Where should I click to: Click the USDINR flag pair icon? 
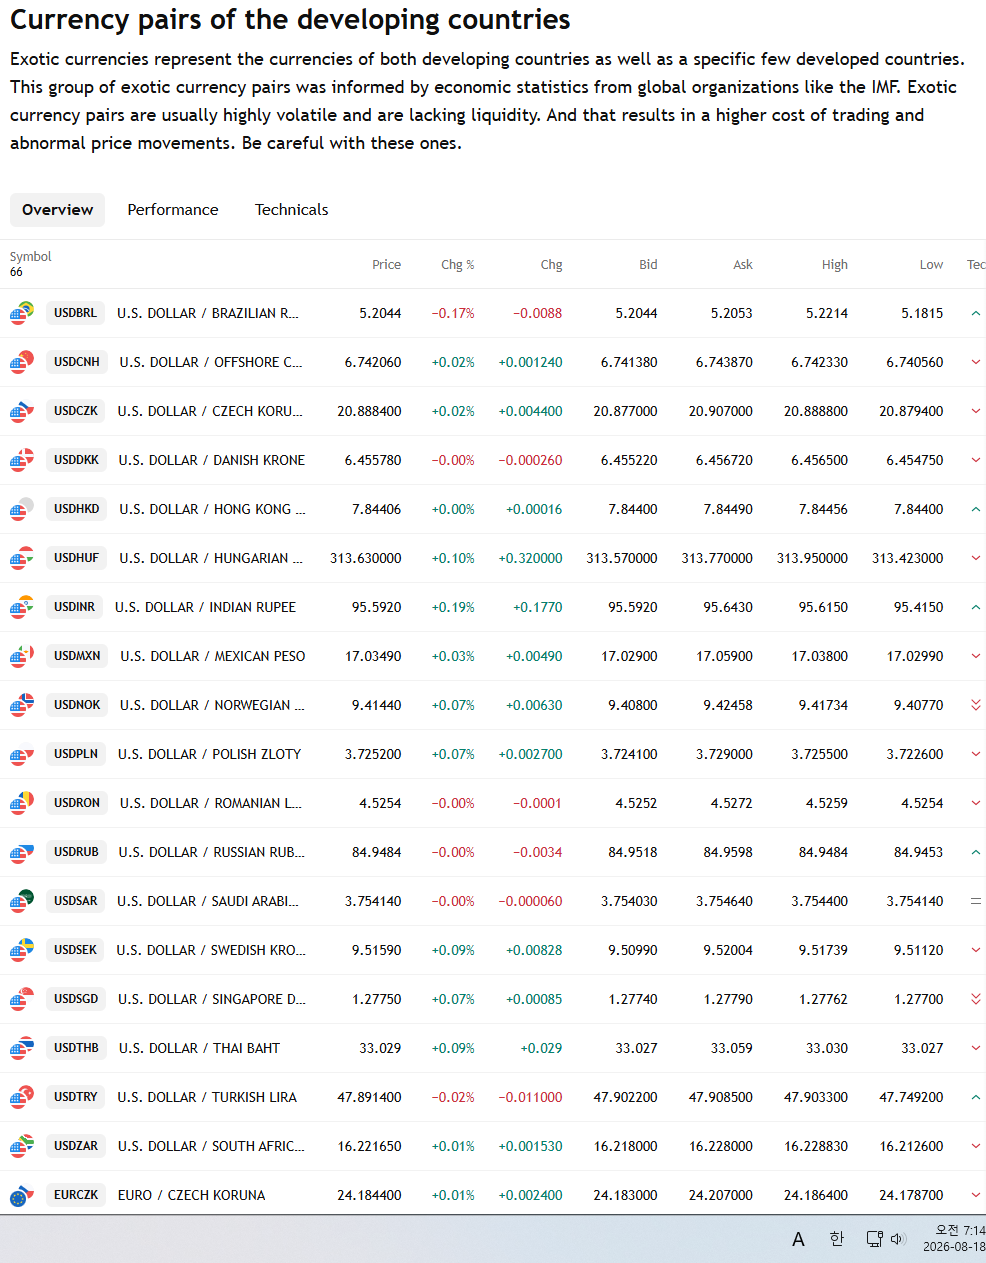tap(22, 607)
